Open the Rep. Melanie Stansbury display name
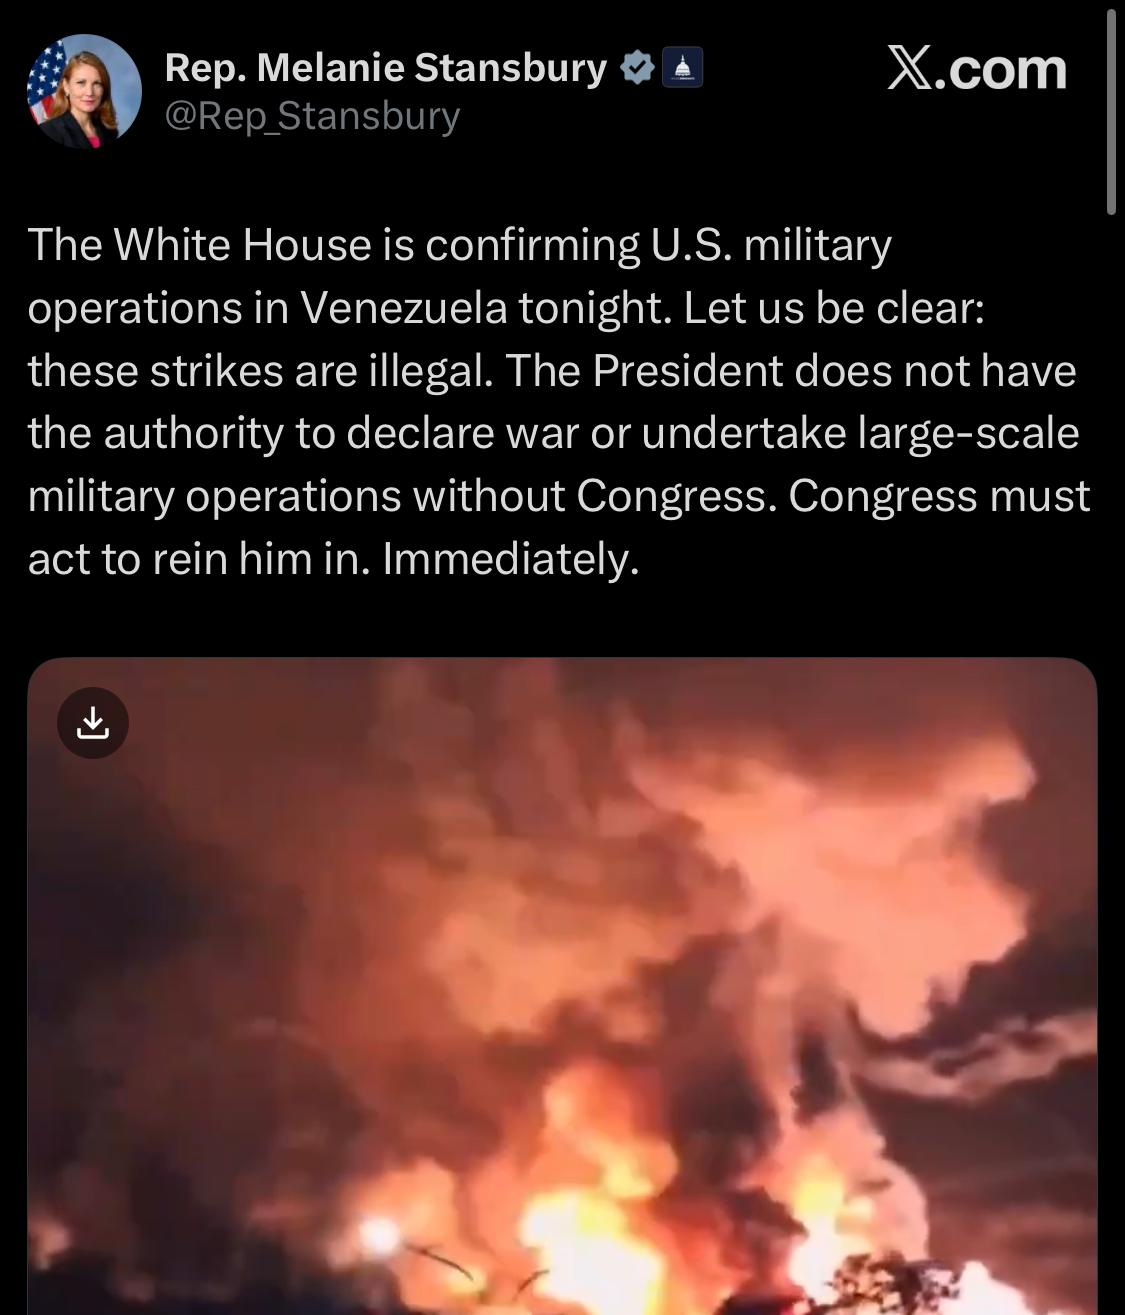The image size is (1125, 1315). (385, 68)
